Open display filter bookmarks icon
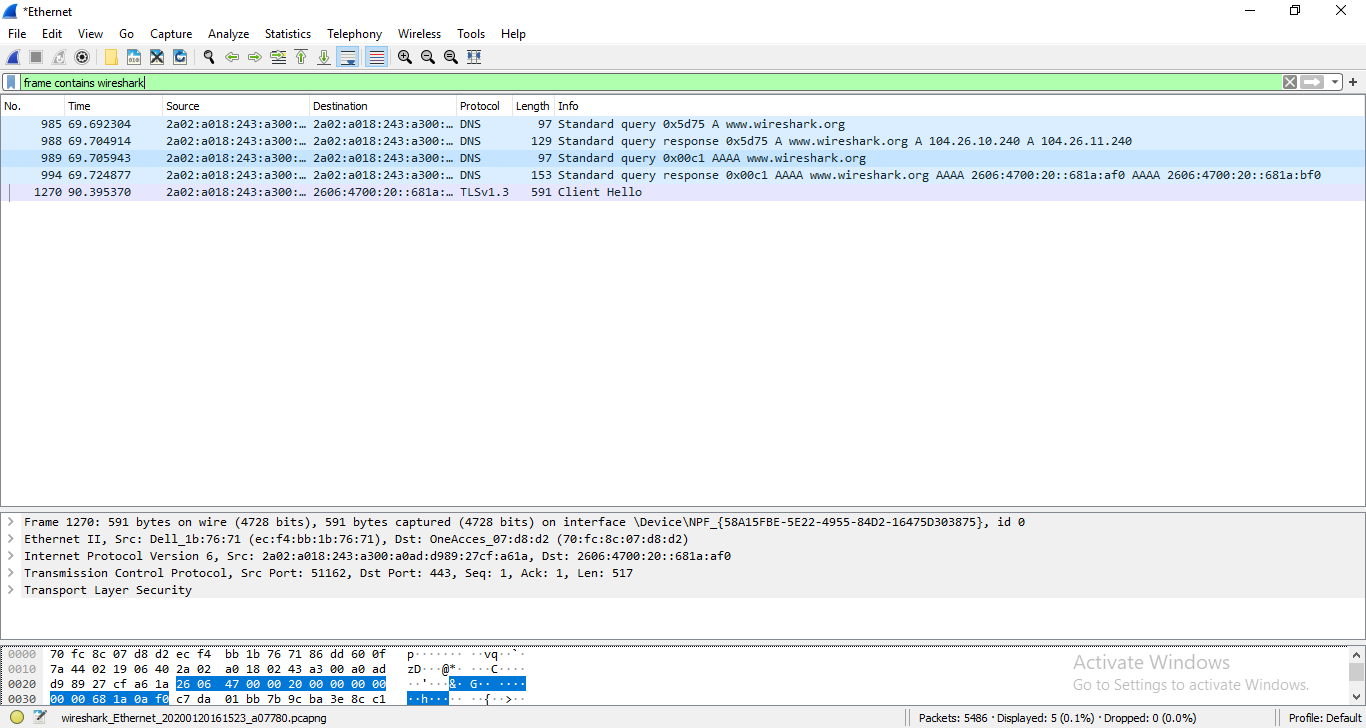Screen dimensions: 1366x728 tap(11, 83)
